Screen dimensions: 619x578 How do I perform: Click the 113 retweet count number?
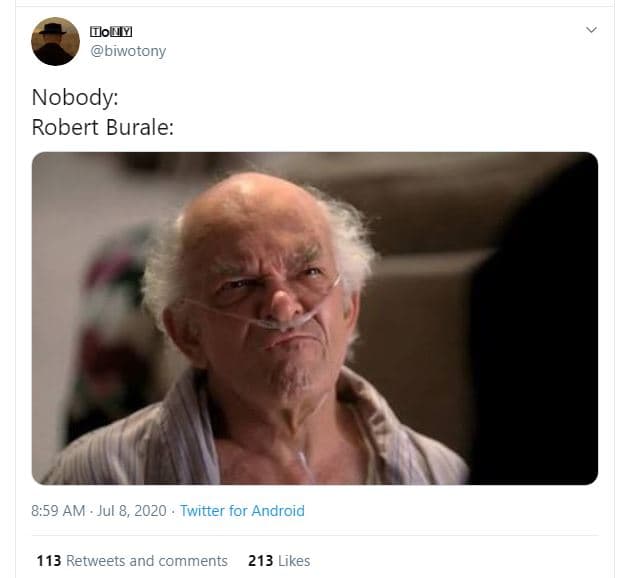49,561
